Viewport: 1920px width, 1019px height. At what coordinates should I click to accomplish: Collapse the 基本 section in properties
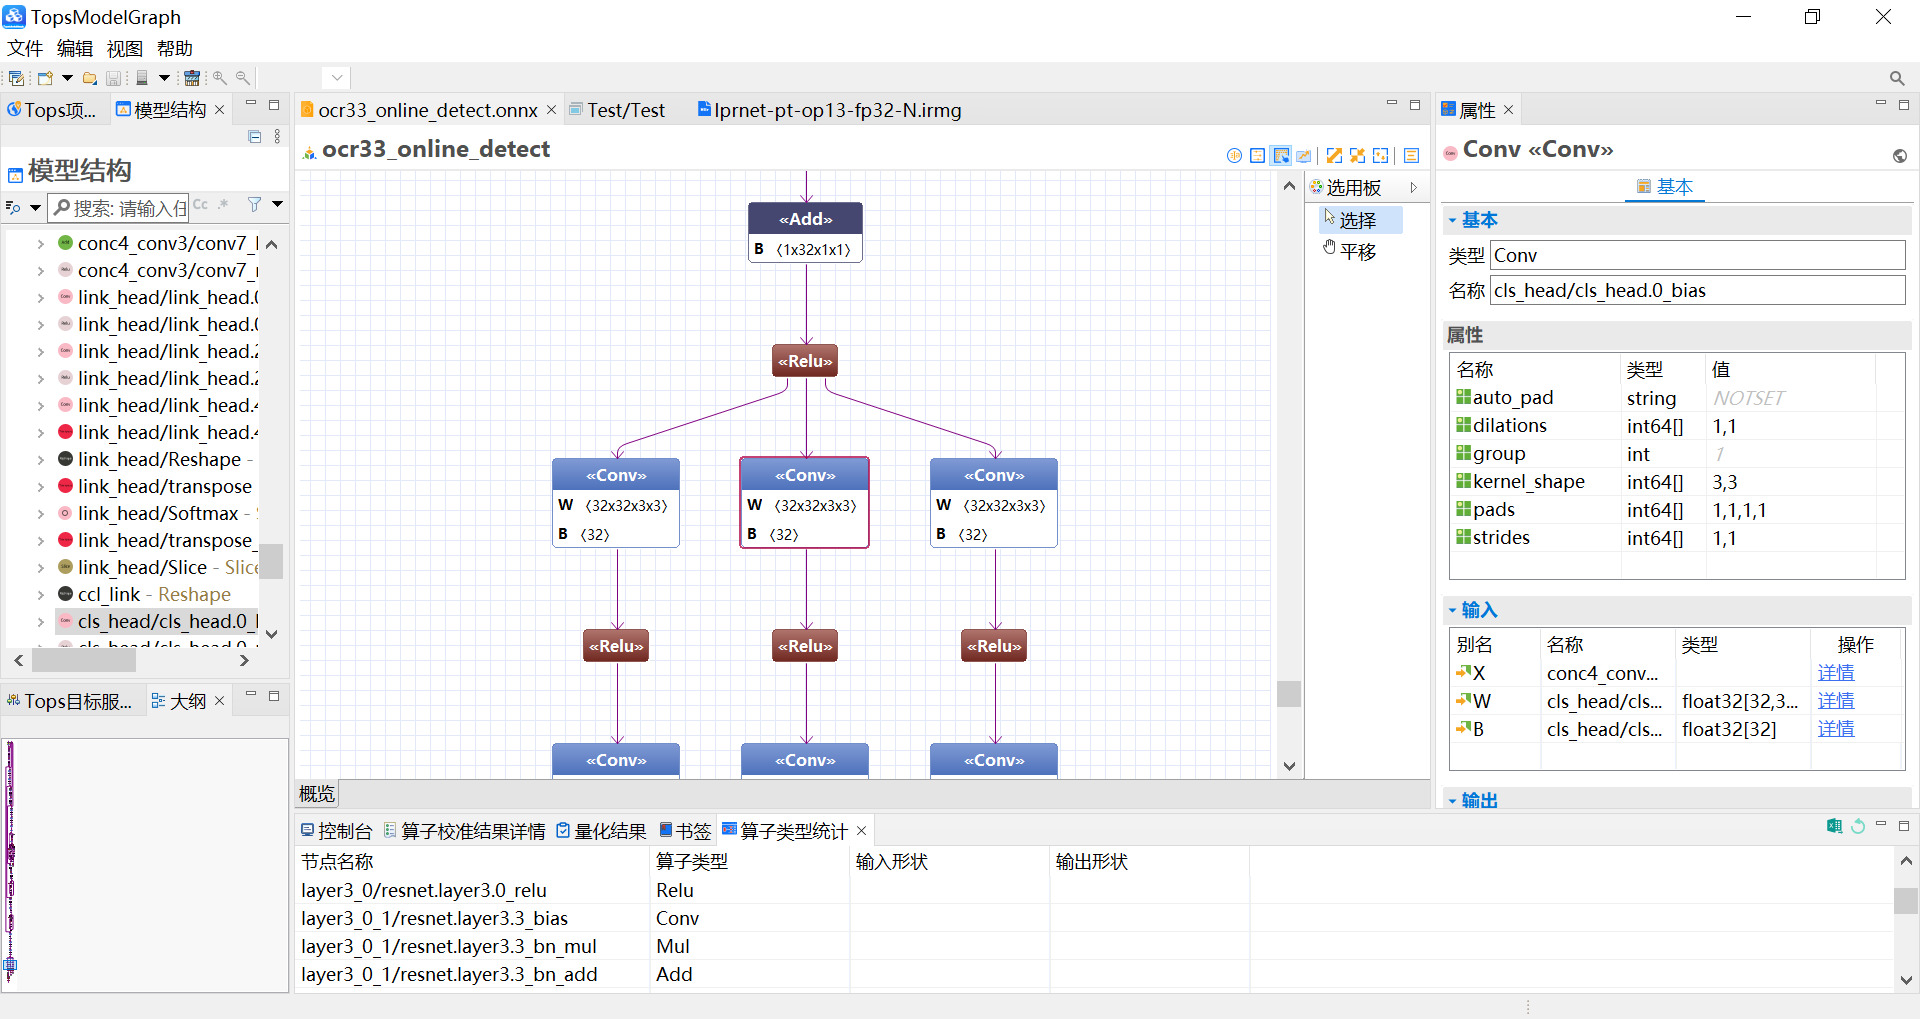1452,220
